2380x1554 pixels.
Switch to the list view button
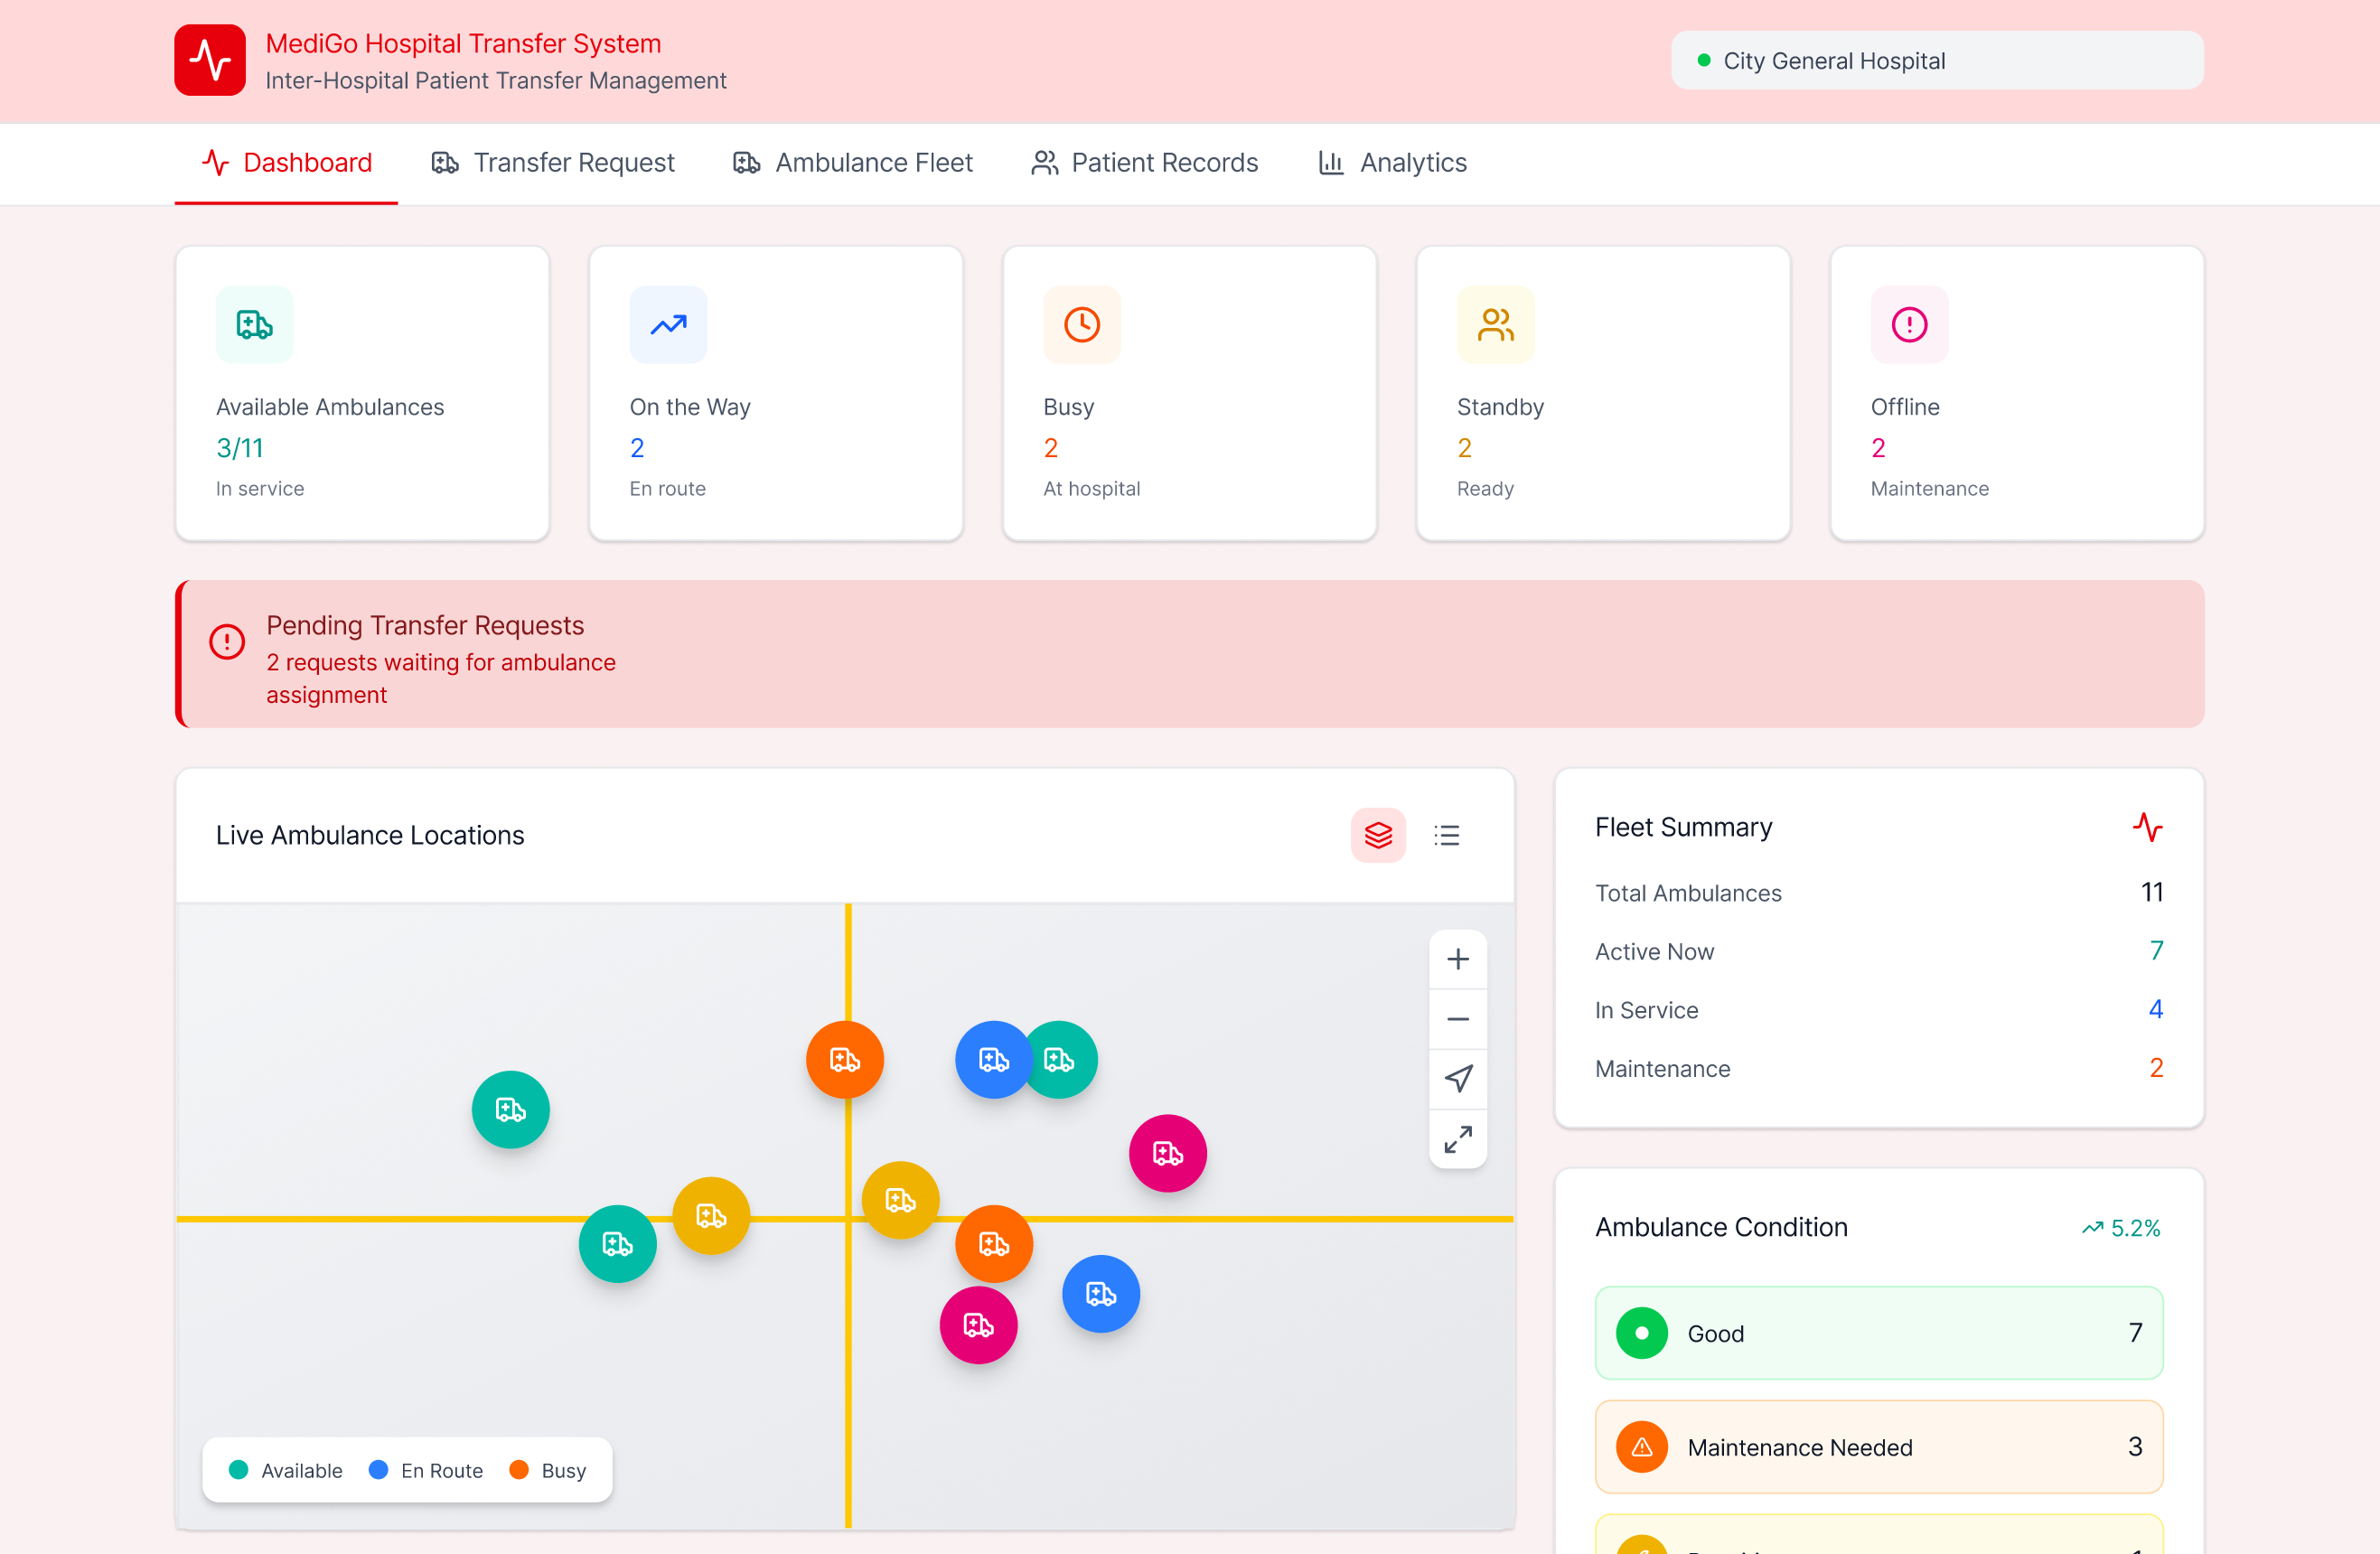pyautogui.click(x=1446, y=835)
